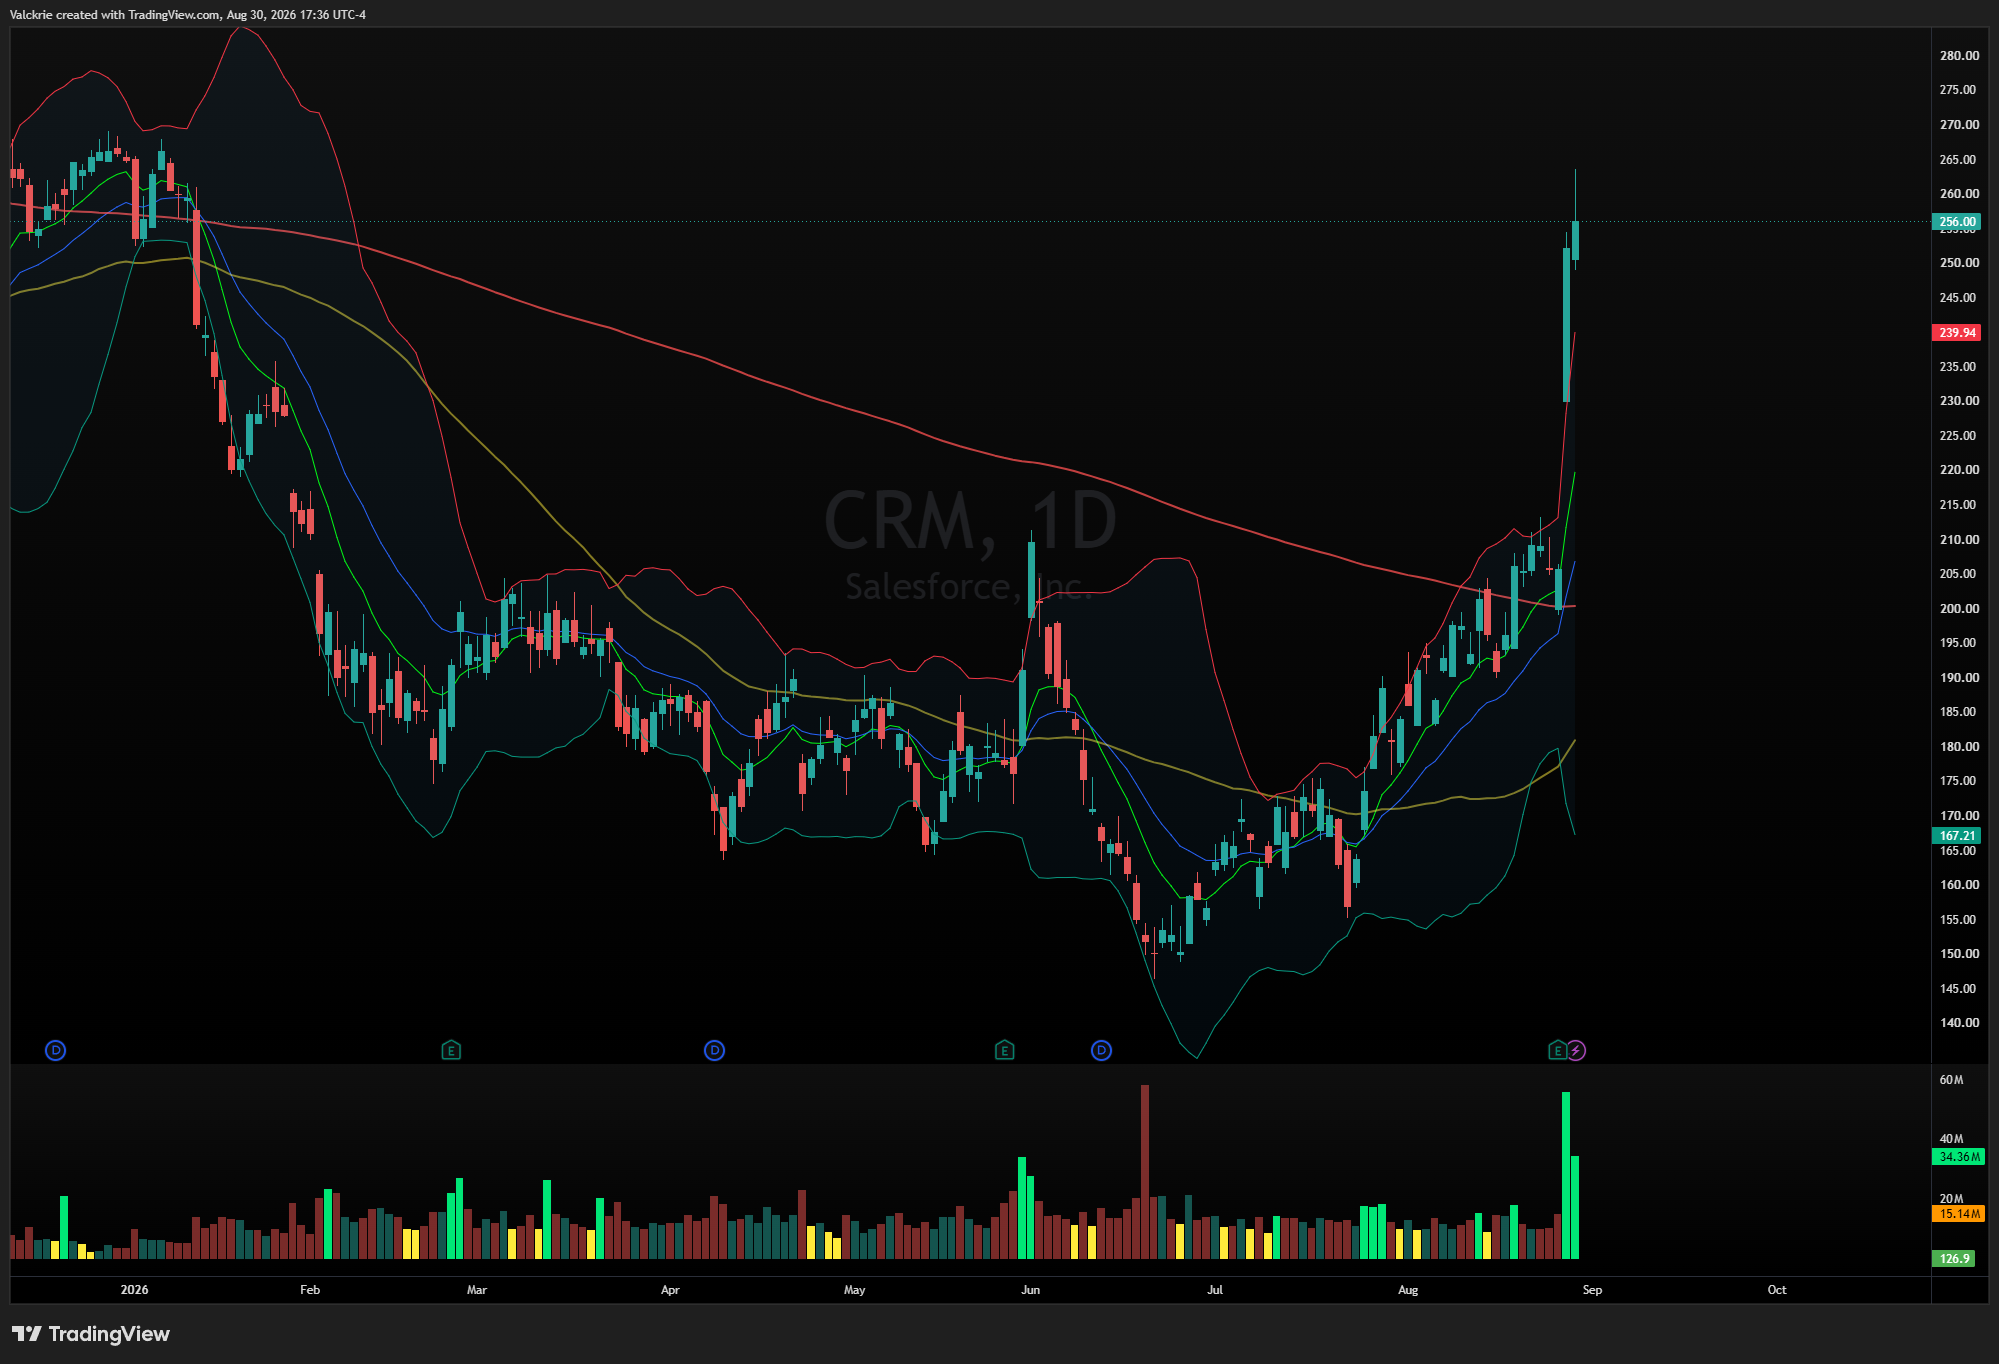Click the 245.00 price axis value
The image size is (1999, 1364).
tap(1959, 298)
